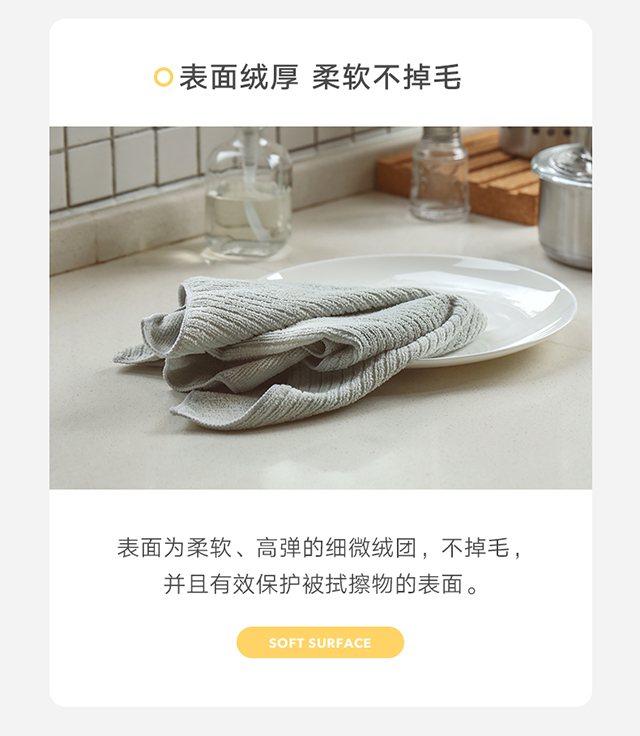Click the yellow circle bullet icon
The height and width of the screenshot is (736, 640).
pyautogui.click(x=163, y=77)
